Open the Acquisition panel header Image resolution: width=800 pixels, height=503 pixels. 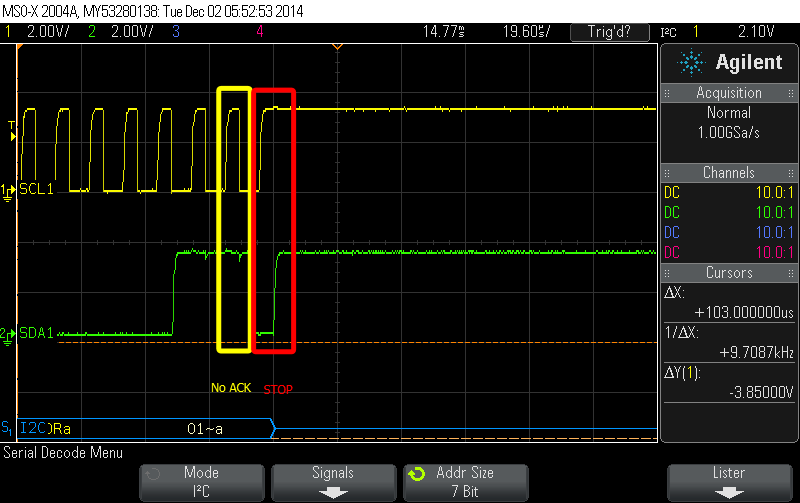[729, 93]
